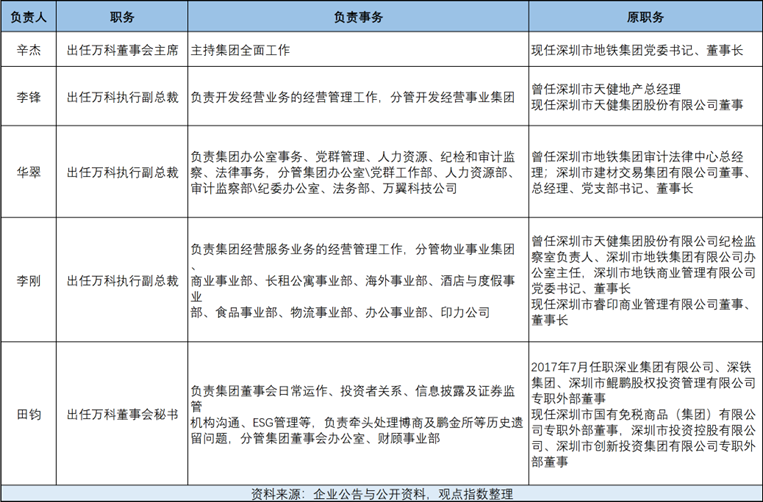This screenshot has height=502, width=763.
Task: Click the 负责事务 column header
Action: [358, 18]
